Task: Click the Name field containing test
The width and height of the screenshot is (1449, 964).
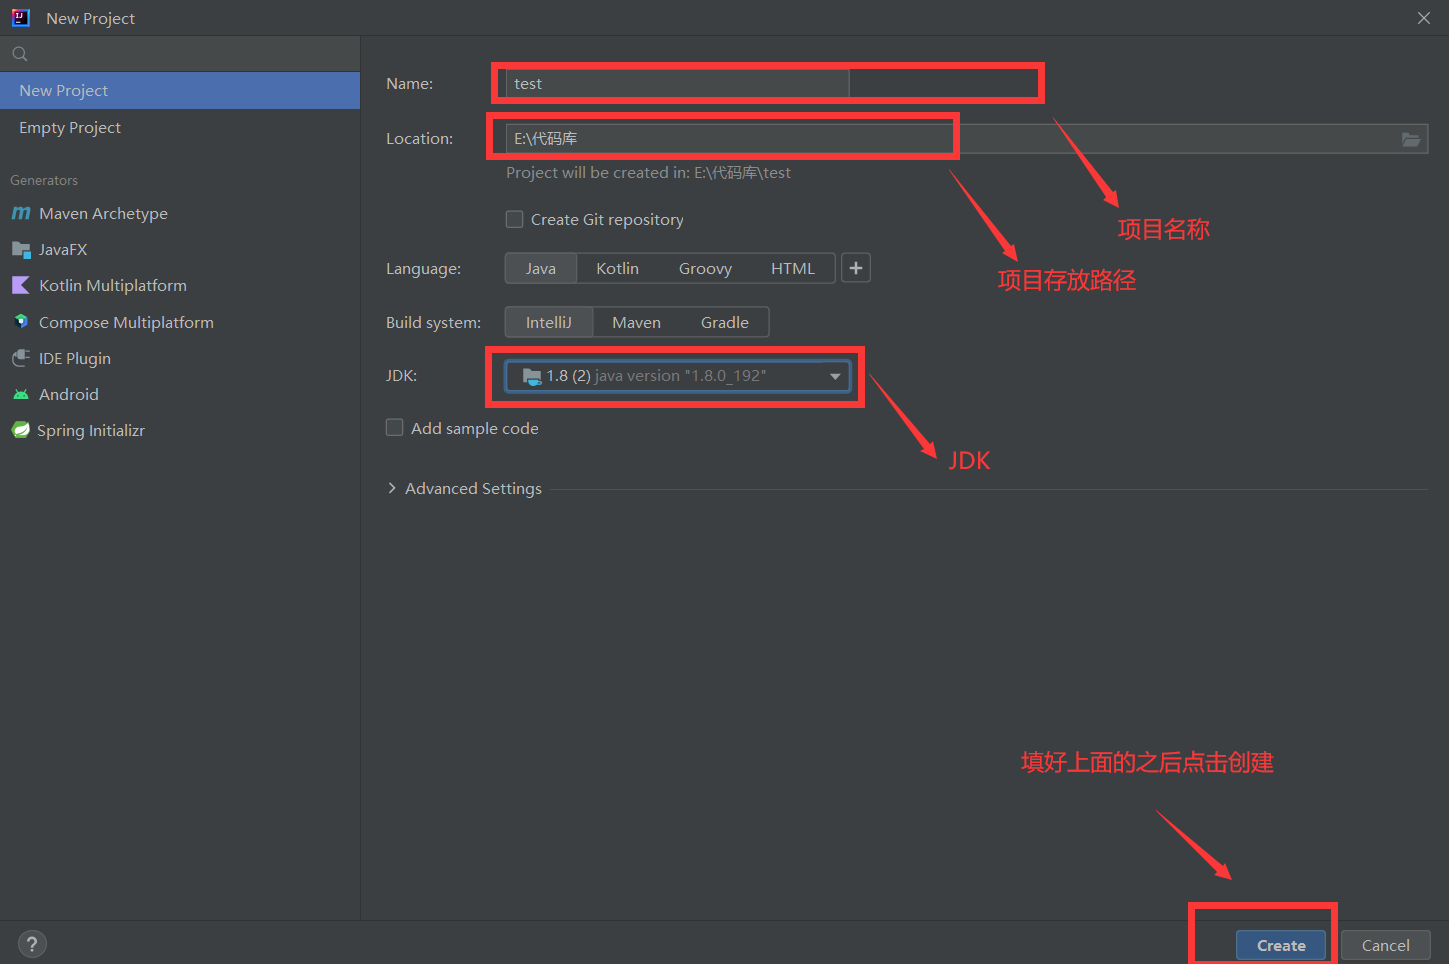Action: 678,84
